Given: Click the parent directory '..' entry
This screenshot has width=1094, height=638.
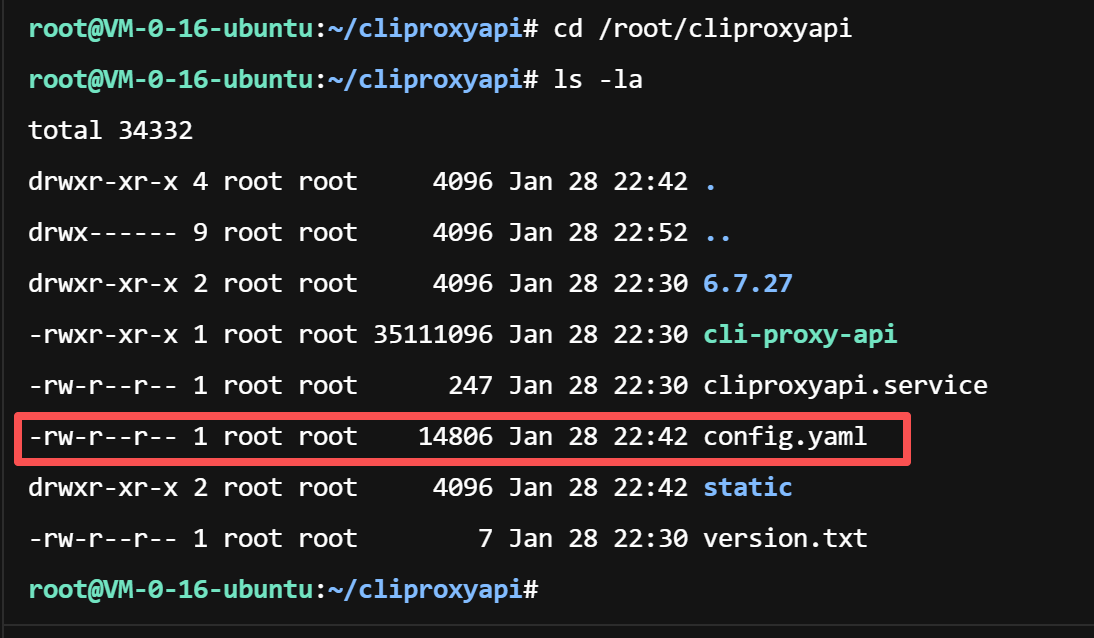Looking at the screenshot, I should 717,232.
